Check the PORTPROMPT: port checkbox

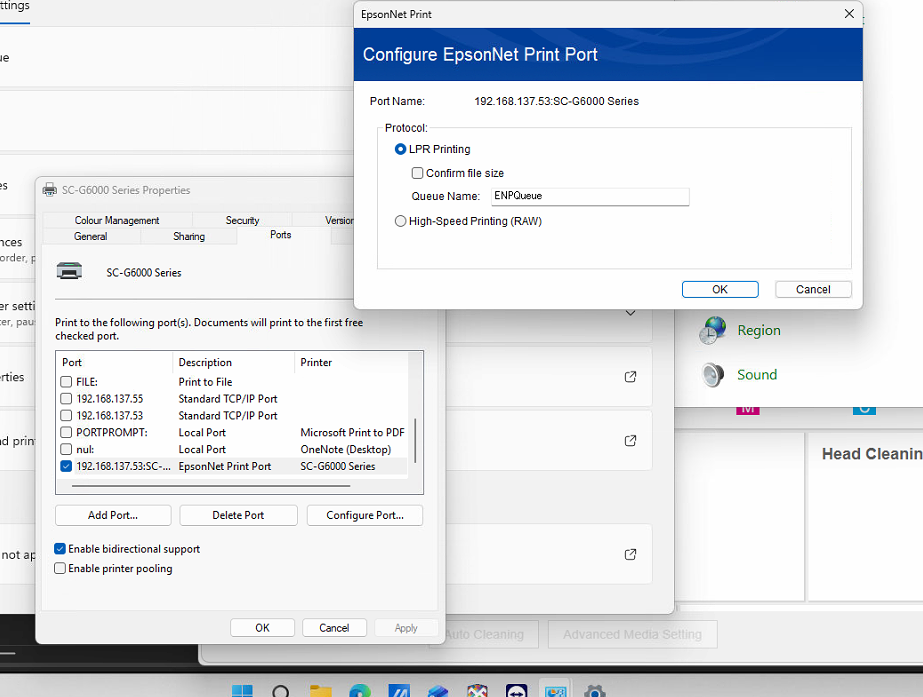(66, 432)
